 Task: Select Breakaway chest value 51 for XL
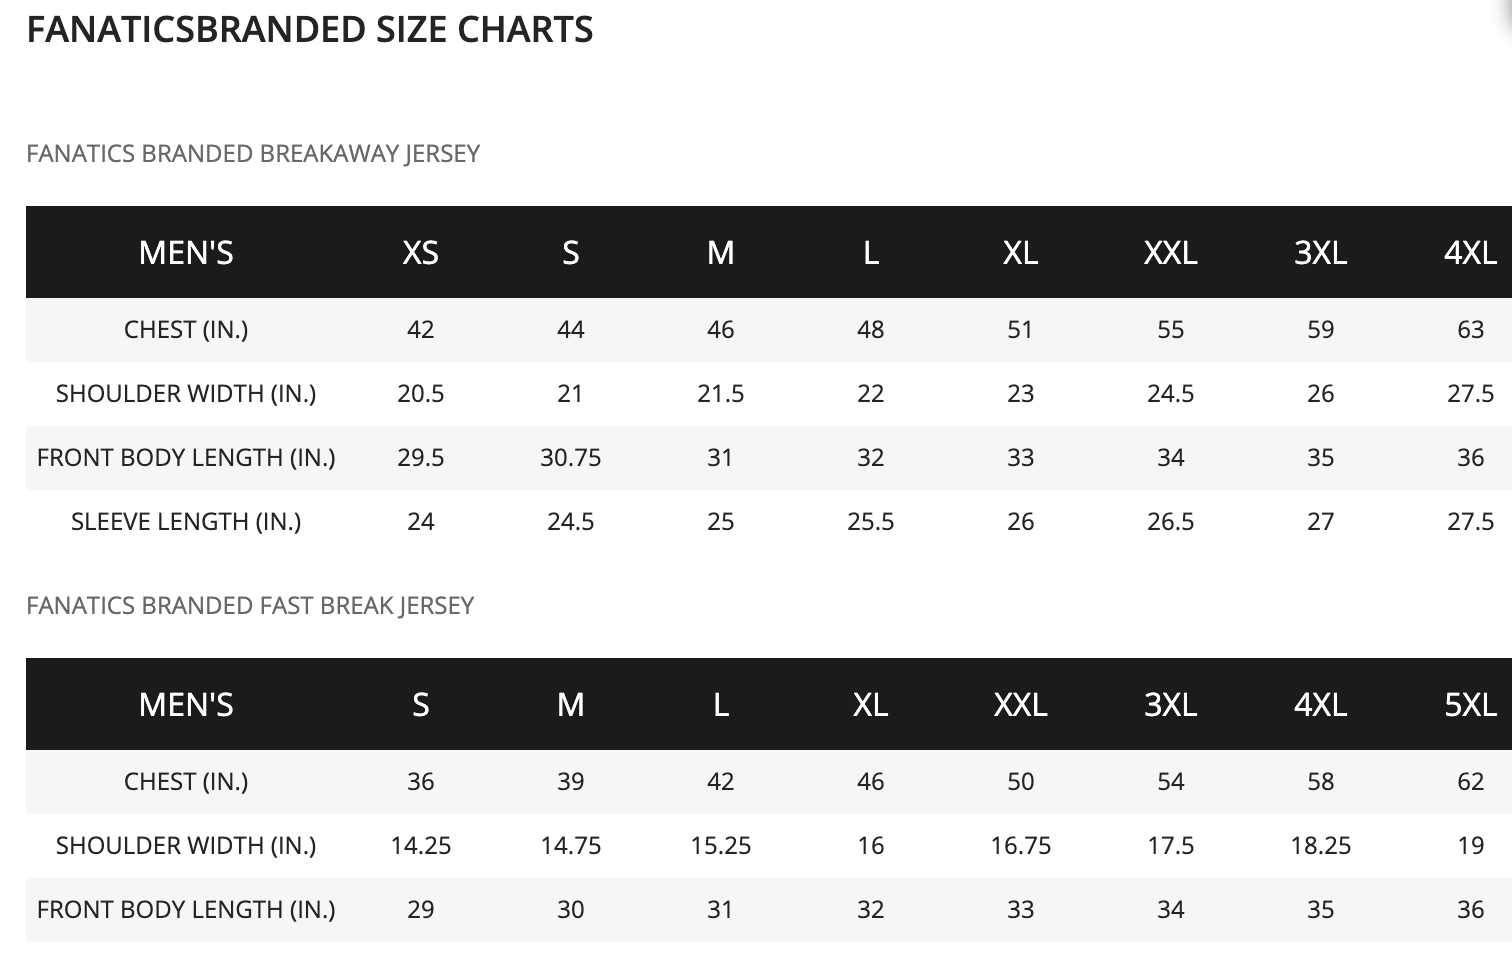(x=1020, y=330)
